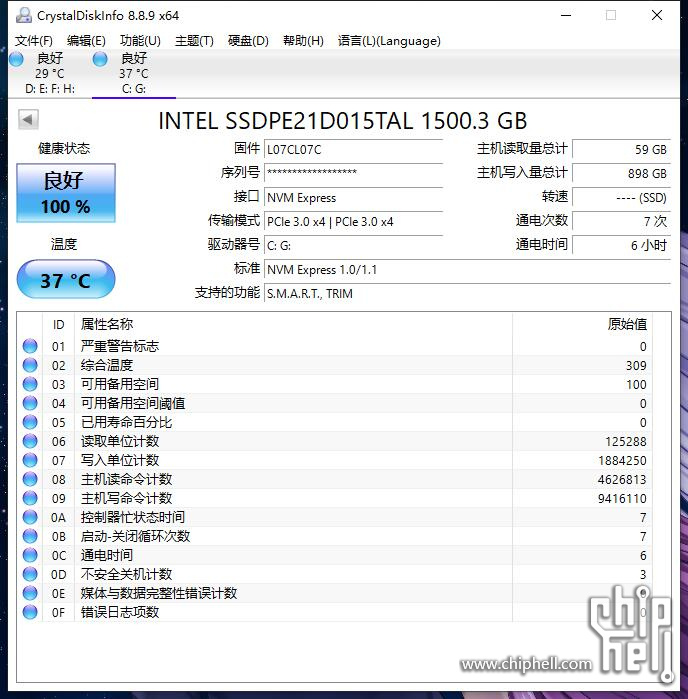Screen dimensions: 688x699
Task: Click the masked serial number field
Action: coord(353,173)
